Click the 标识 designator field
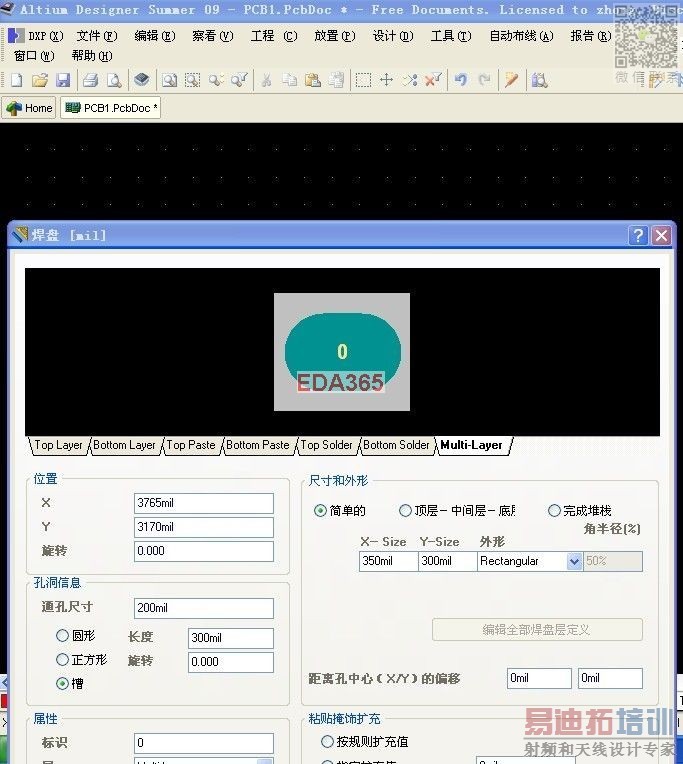This screenshot has width=683, height=764. click(x=204, y=743)
